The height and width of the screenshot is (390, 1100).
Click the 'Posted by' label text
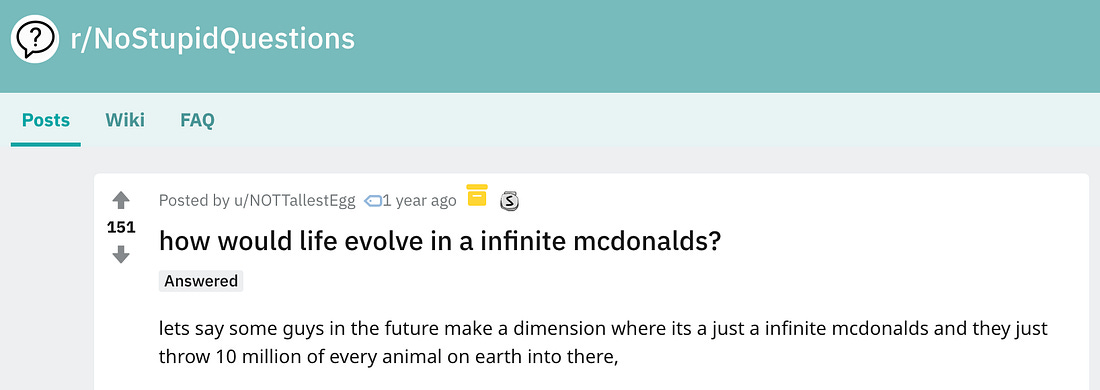pos(194,201)
